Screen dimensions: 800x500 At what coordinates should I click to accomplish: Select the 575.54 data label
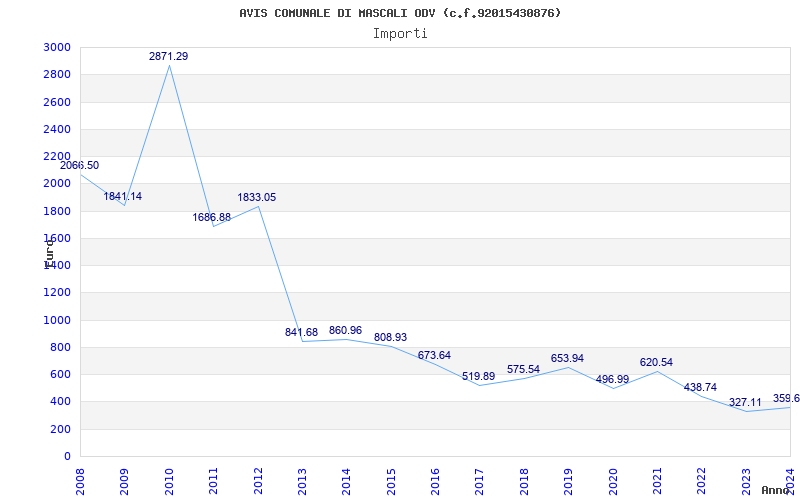tap(523, 369)
